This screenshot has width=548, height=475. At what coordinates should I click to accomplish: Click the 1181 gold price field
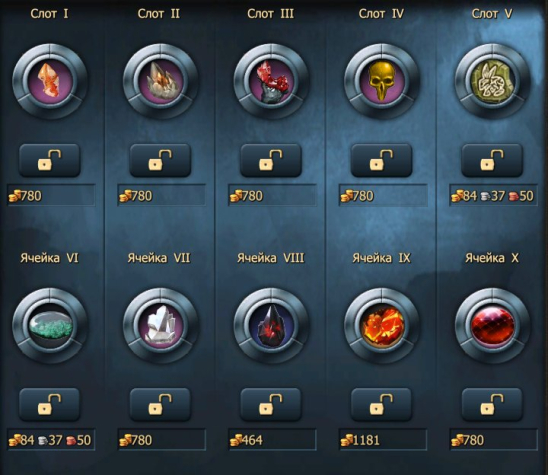383,440
